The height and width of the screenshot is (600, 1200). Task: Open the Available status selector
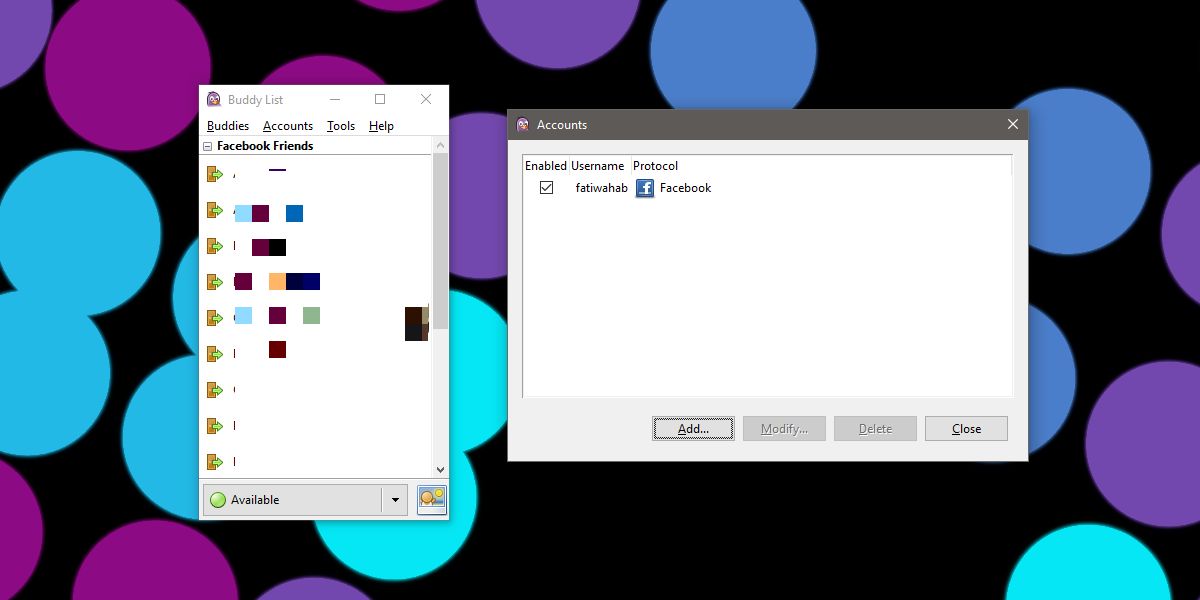coord(305,500)
